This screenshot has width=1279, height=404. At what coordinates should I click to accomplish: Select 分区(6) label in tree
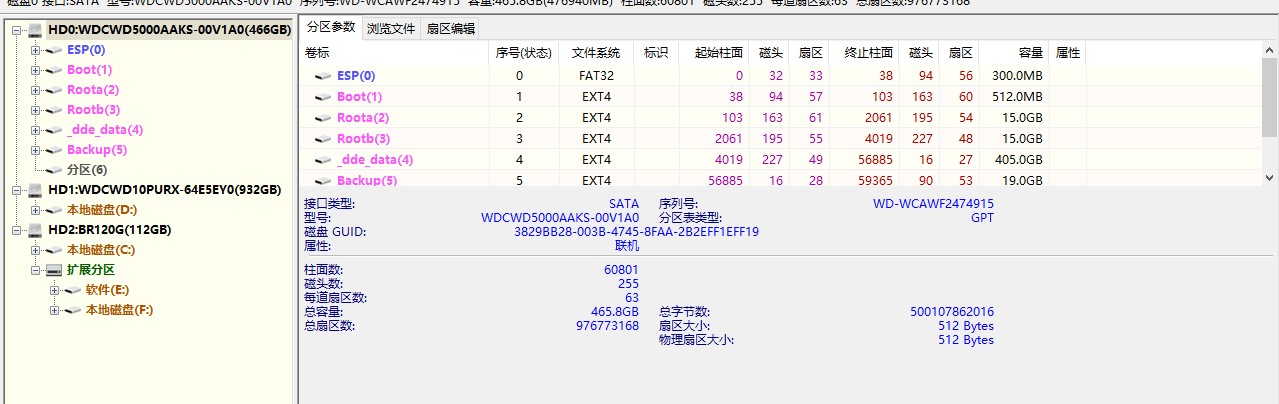coord(87,170)
